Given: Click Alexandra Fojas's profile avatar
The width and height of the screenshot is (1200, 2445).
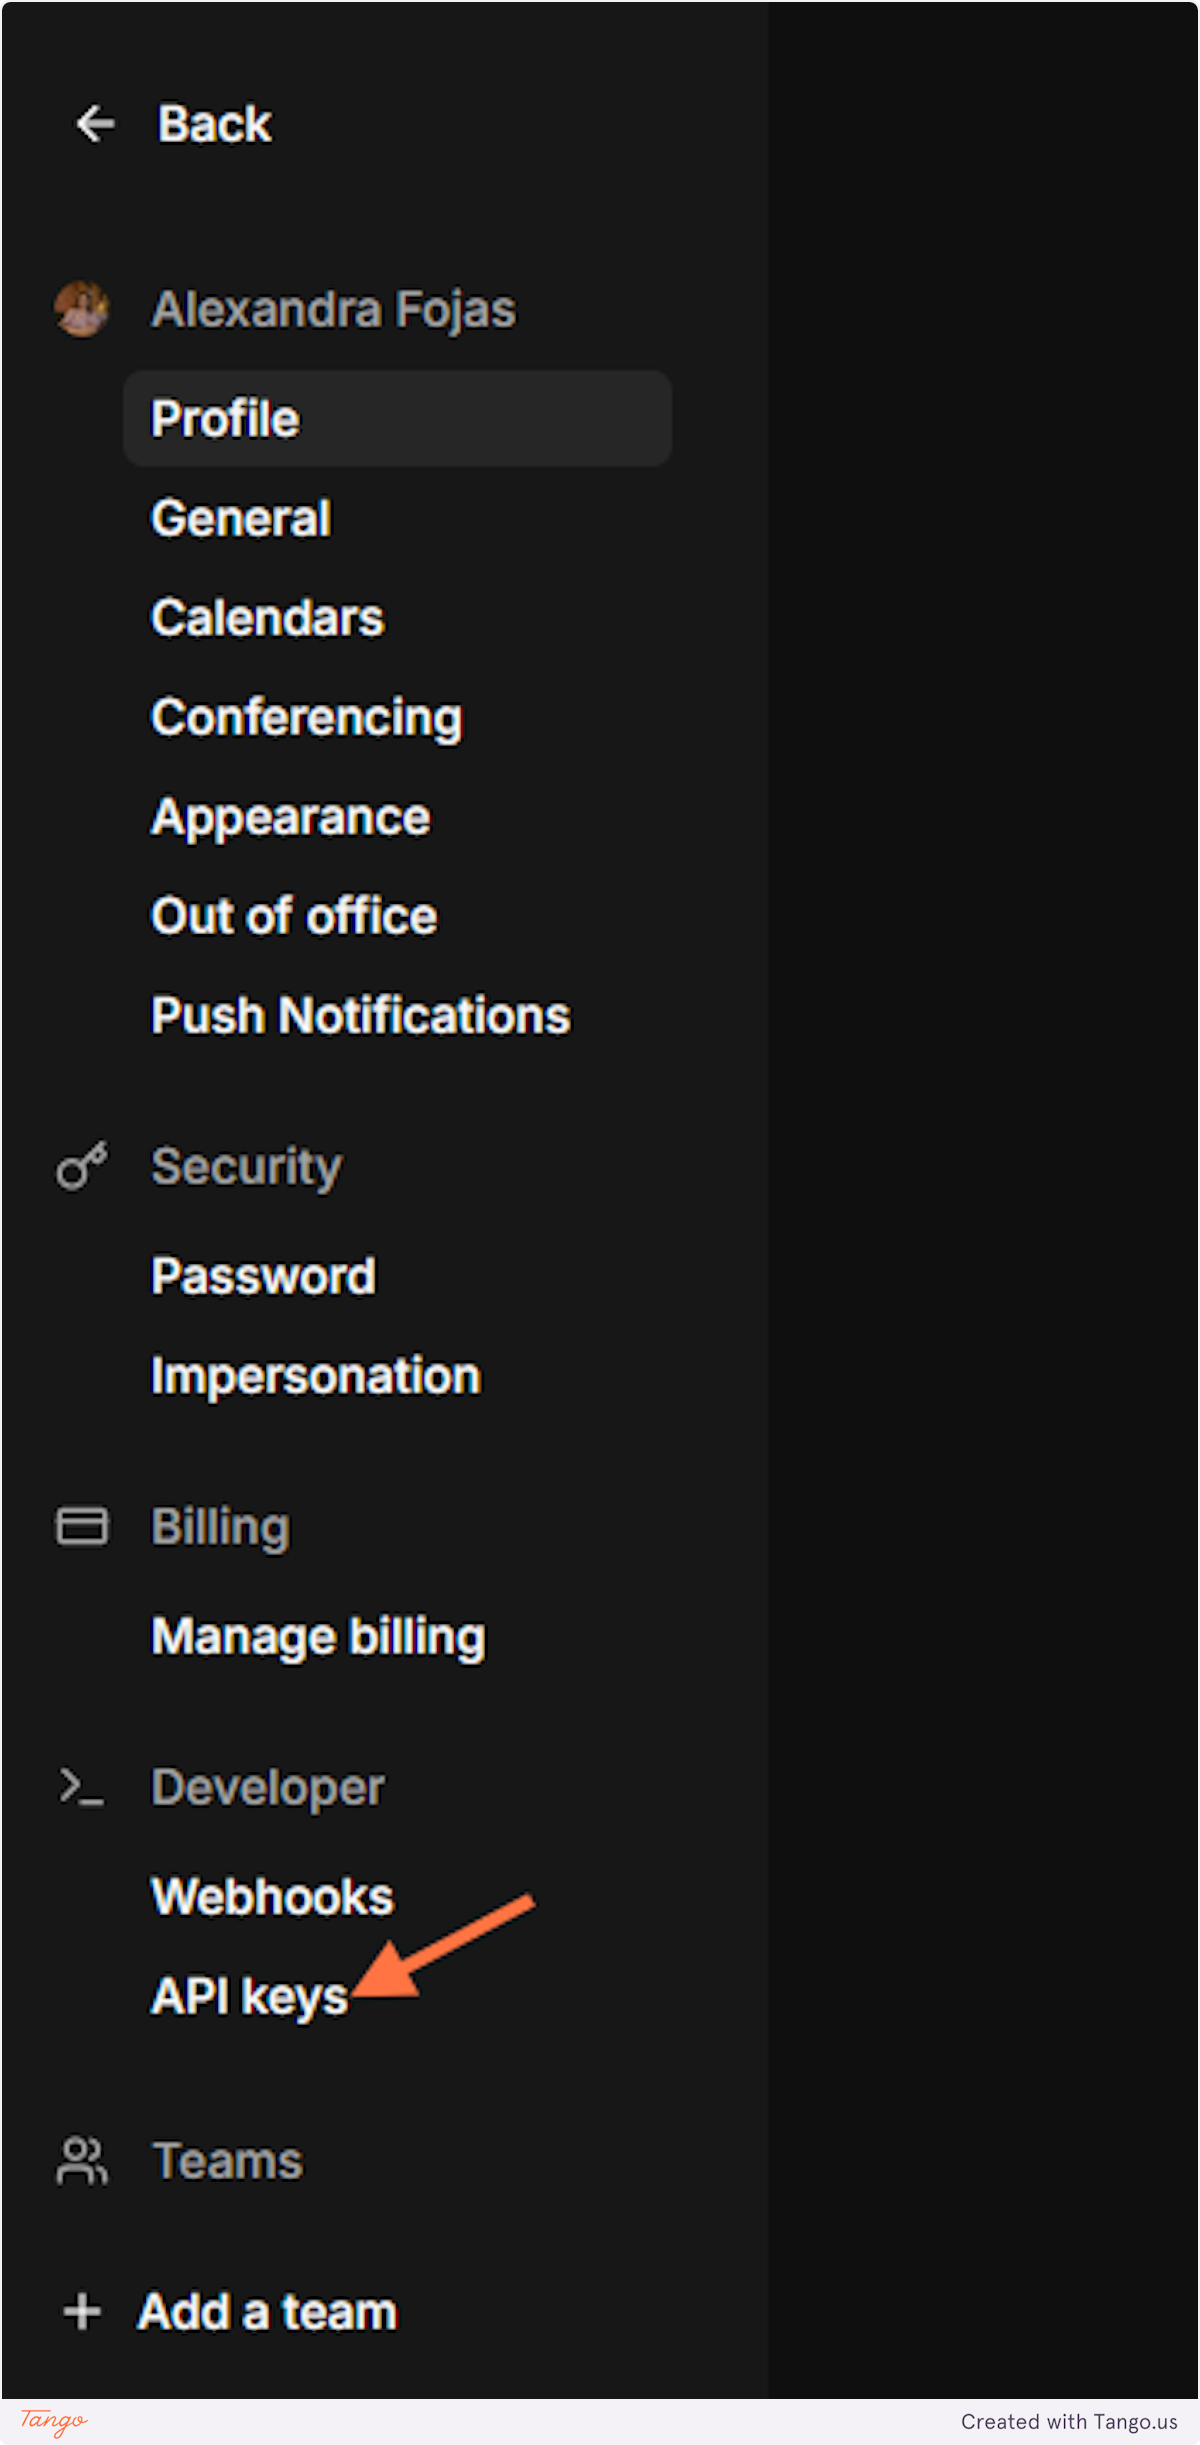Looking at the screenshot, I should (83, 310).
